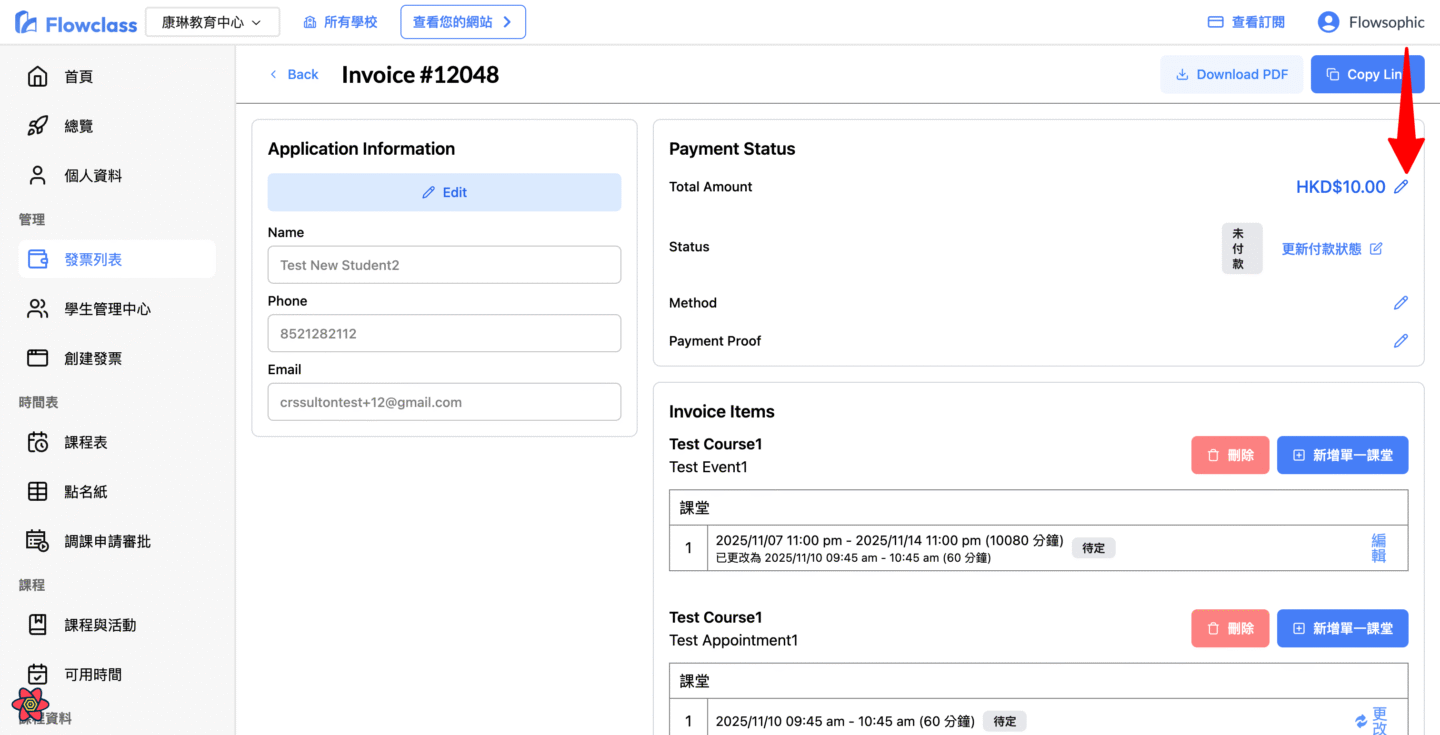The image size is (1440, 735).
Task: Click the Payment Proof edit pencil icon
Action: pyautogui.click(x=1401, y=341)
